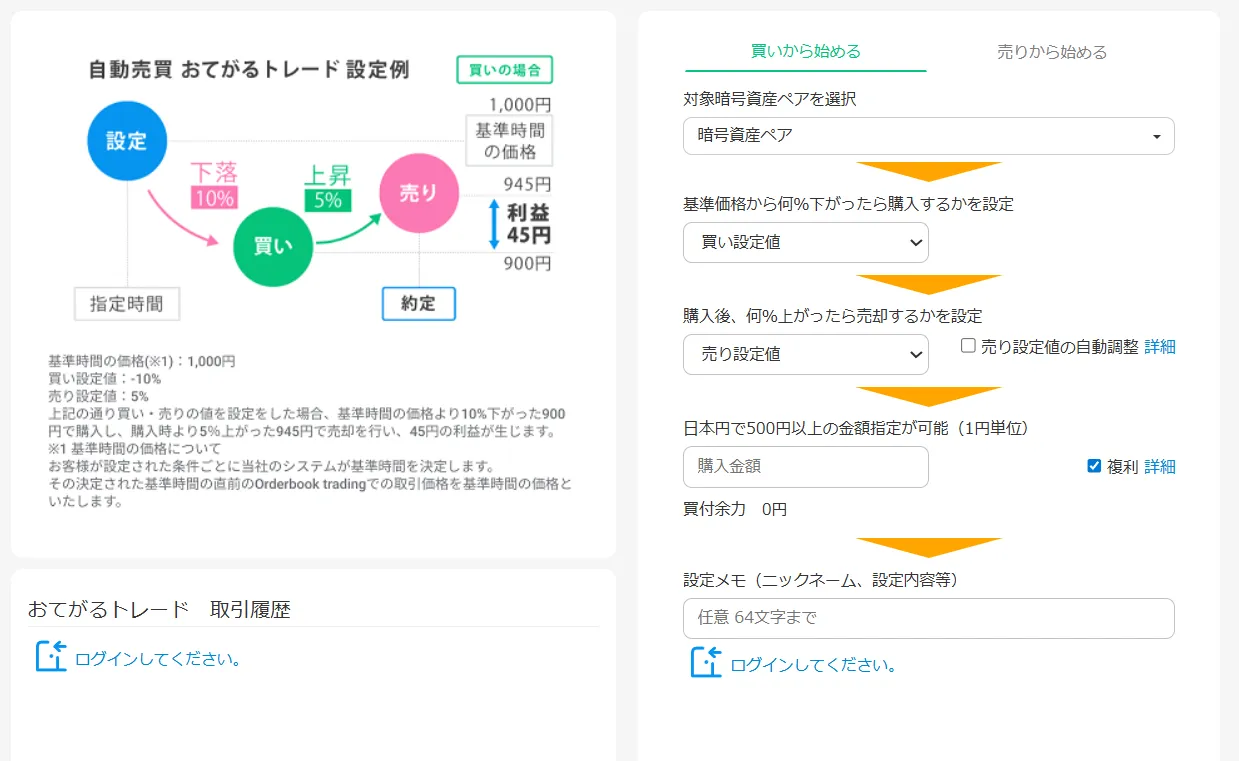Click the green 買い circle in the diagram

coord(273,246)
